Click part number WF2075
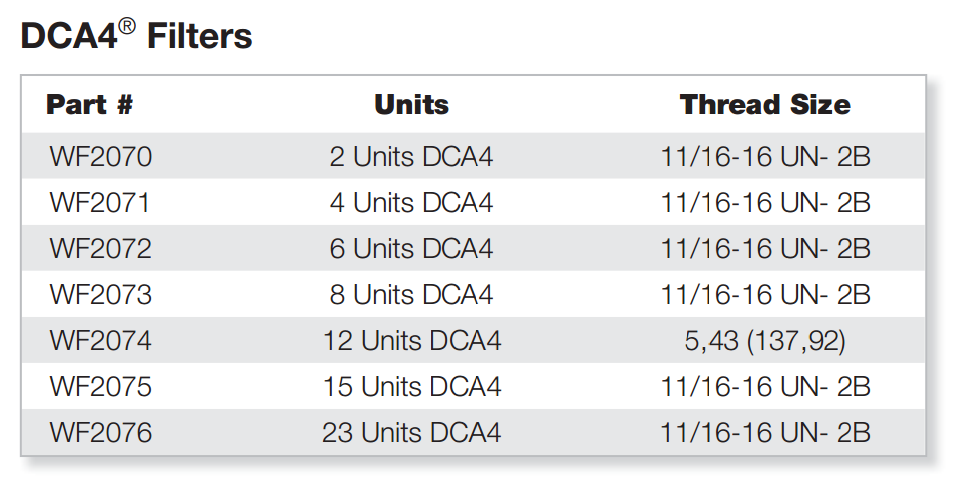Screen dimensions: 961x485 pyautogui.click(x=101, y=386)
